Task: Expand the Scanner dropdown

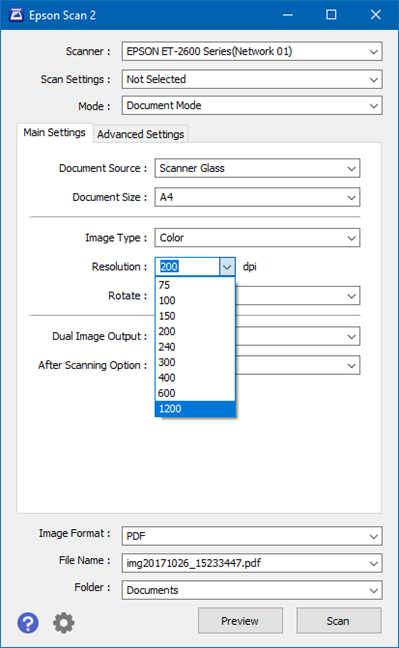Action: pos(252,52)
